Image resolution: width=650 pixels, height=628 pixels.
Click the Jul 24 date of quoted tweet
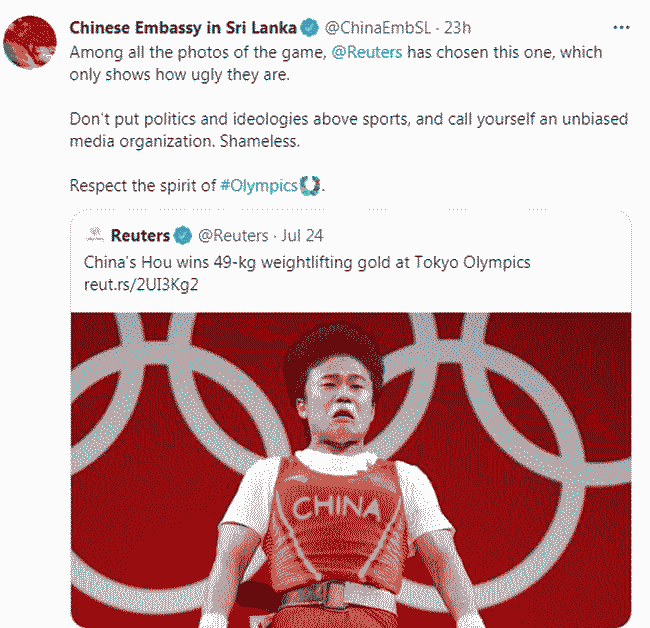(303, 236)
